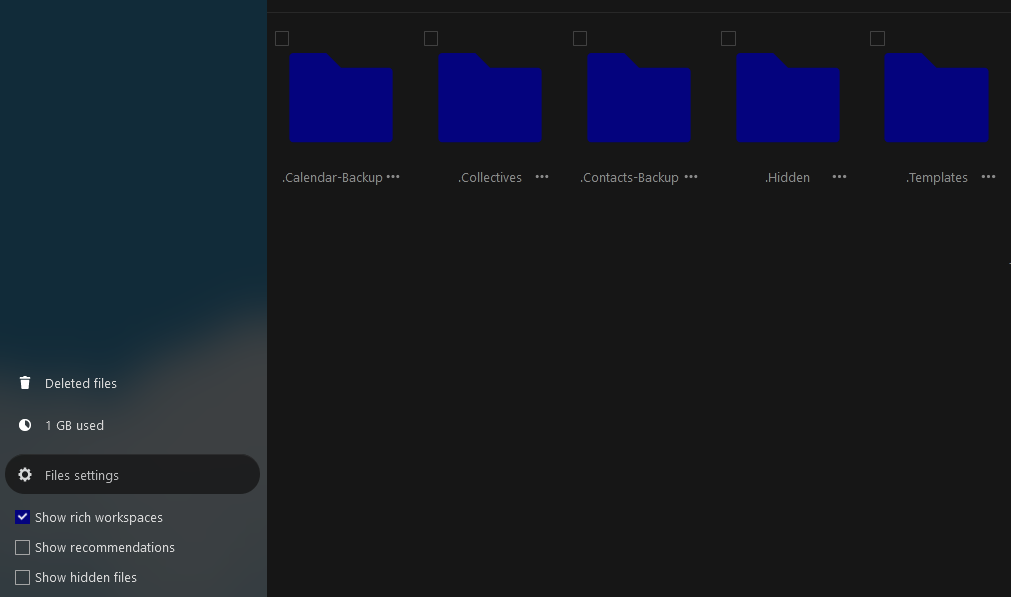This screenshot has width=1011, height=597.
Task: Click the Files settings gear icon
Action: (25, 475)
